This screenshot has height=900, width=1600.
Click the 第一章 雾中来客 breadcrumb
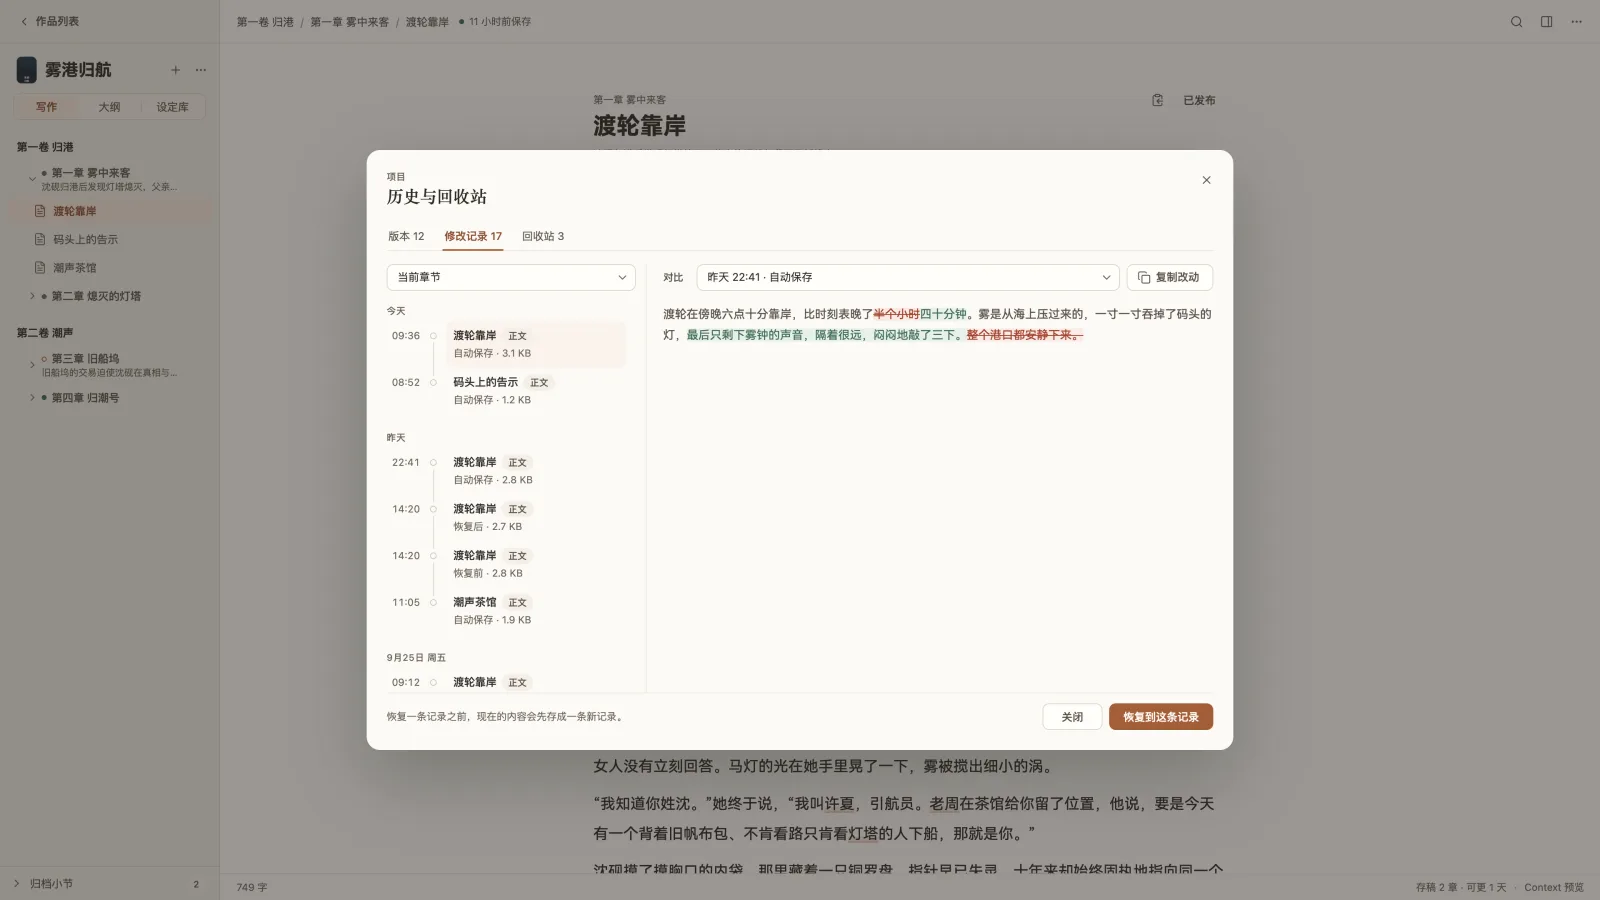coord(349,22)
